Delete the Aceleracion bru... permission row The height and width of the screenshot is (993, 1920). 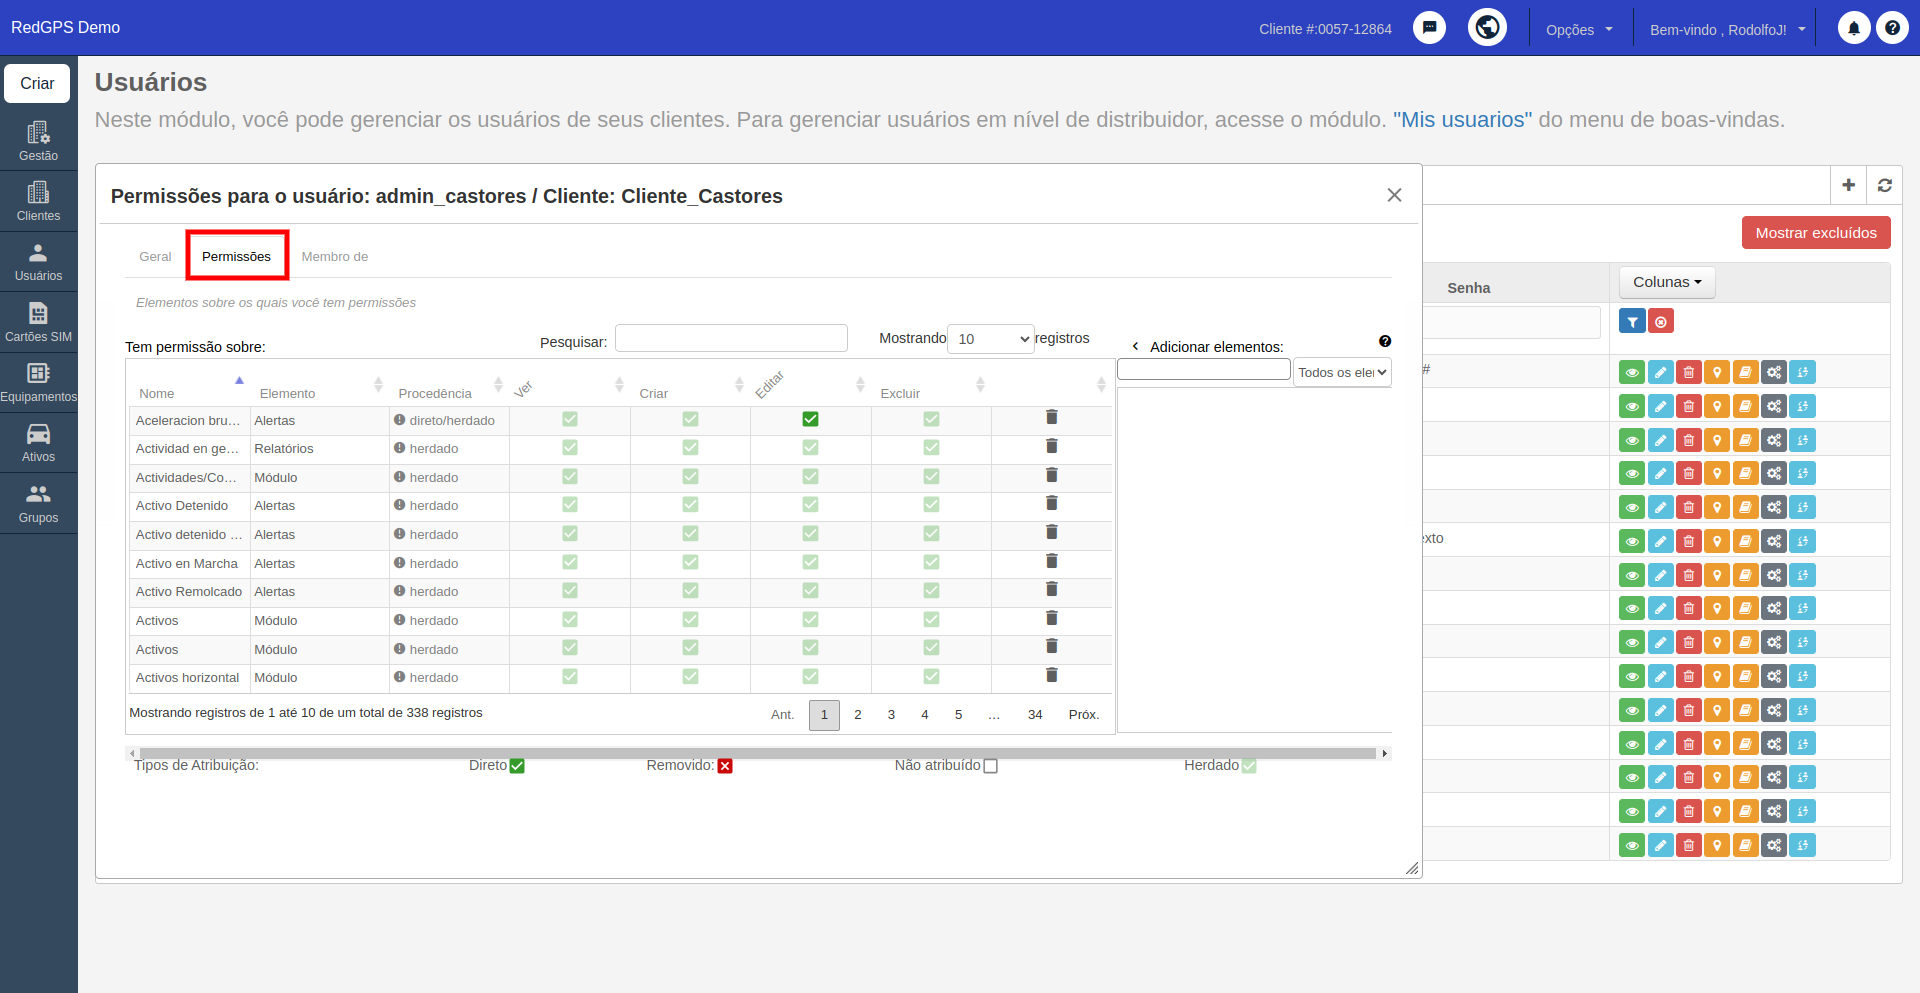coord(1052,417)
